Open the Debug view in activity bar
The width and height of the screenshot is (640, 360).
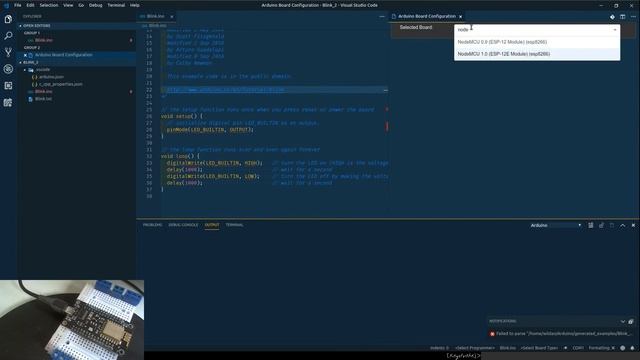[x=8, y=69]
